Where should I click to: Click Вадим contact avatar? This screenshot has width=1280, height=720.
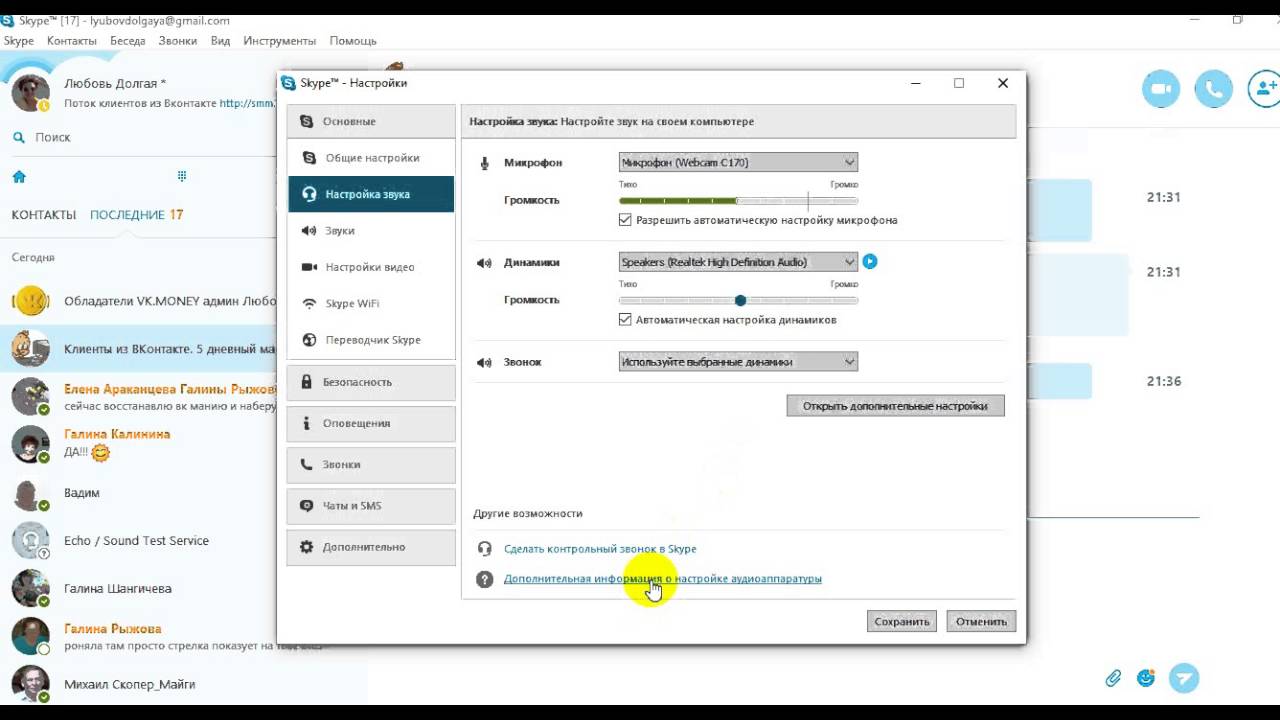pos(30,493)
